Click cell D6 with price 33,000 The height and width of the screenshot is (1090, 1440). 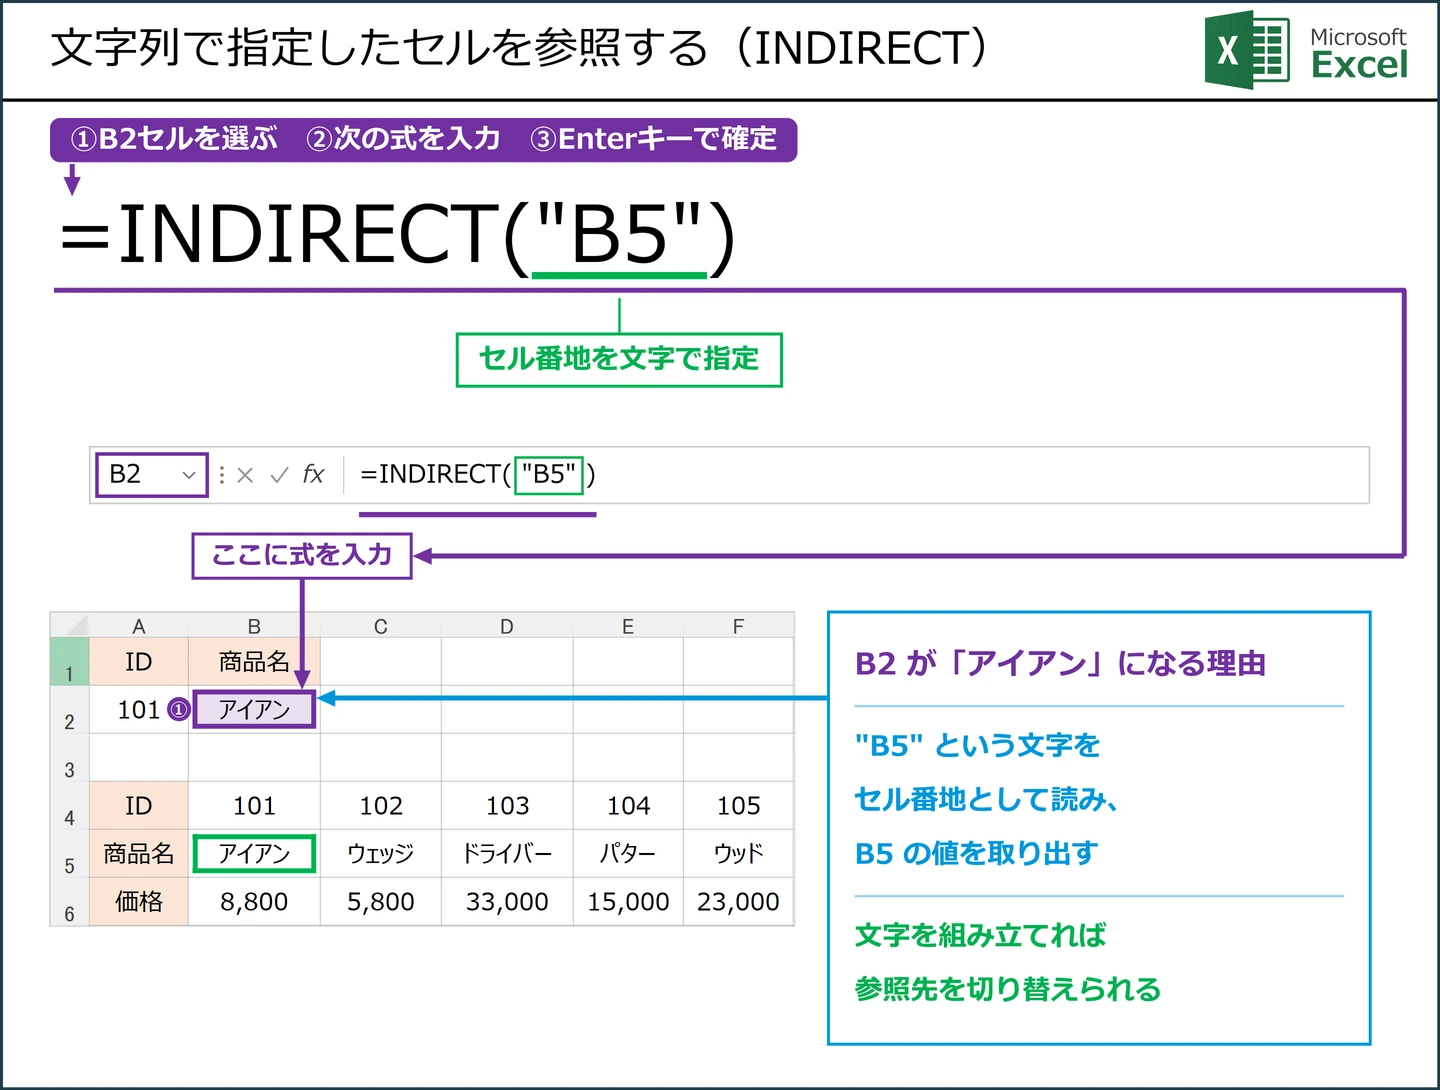tap(507, 902)
